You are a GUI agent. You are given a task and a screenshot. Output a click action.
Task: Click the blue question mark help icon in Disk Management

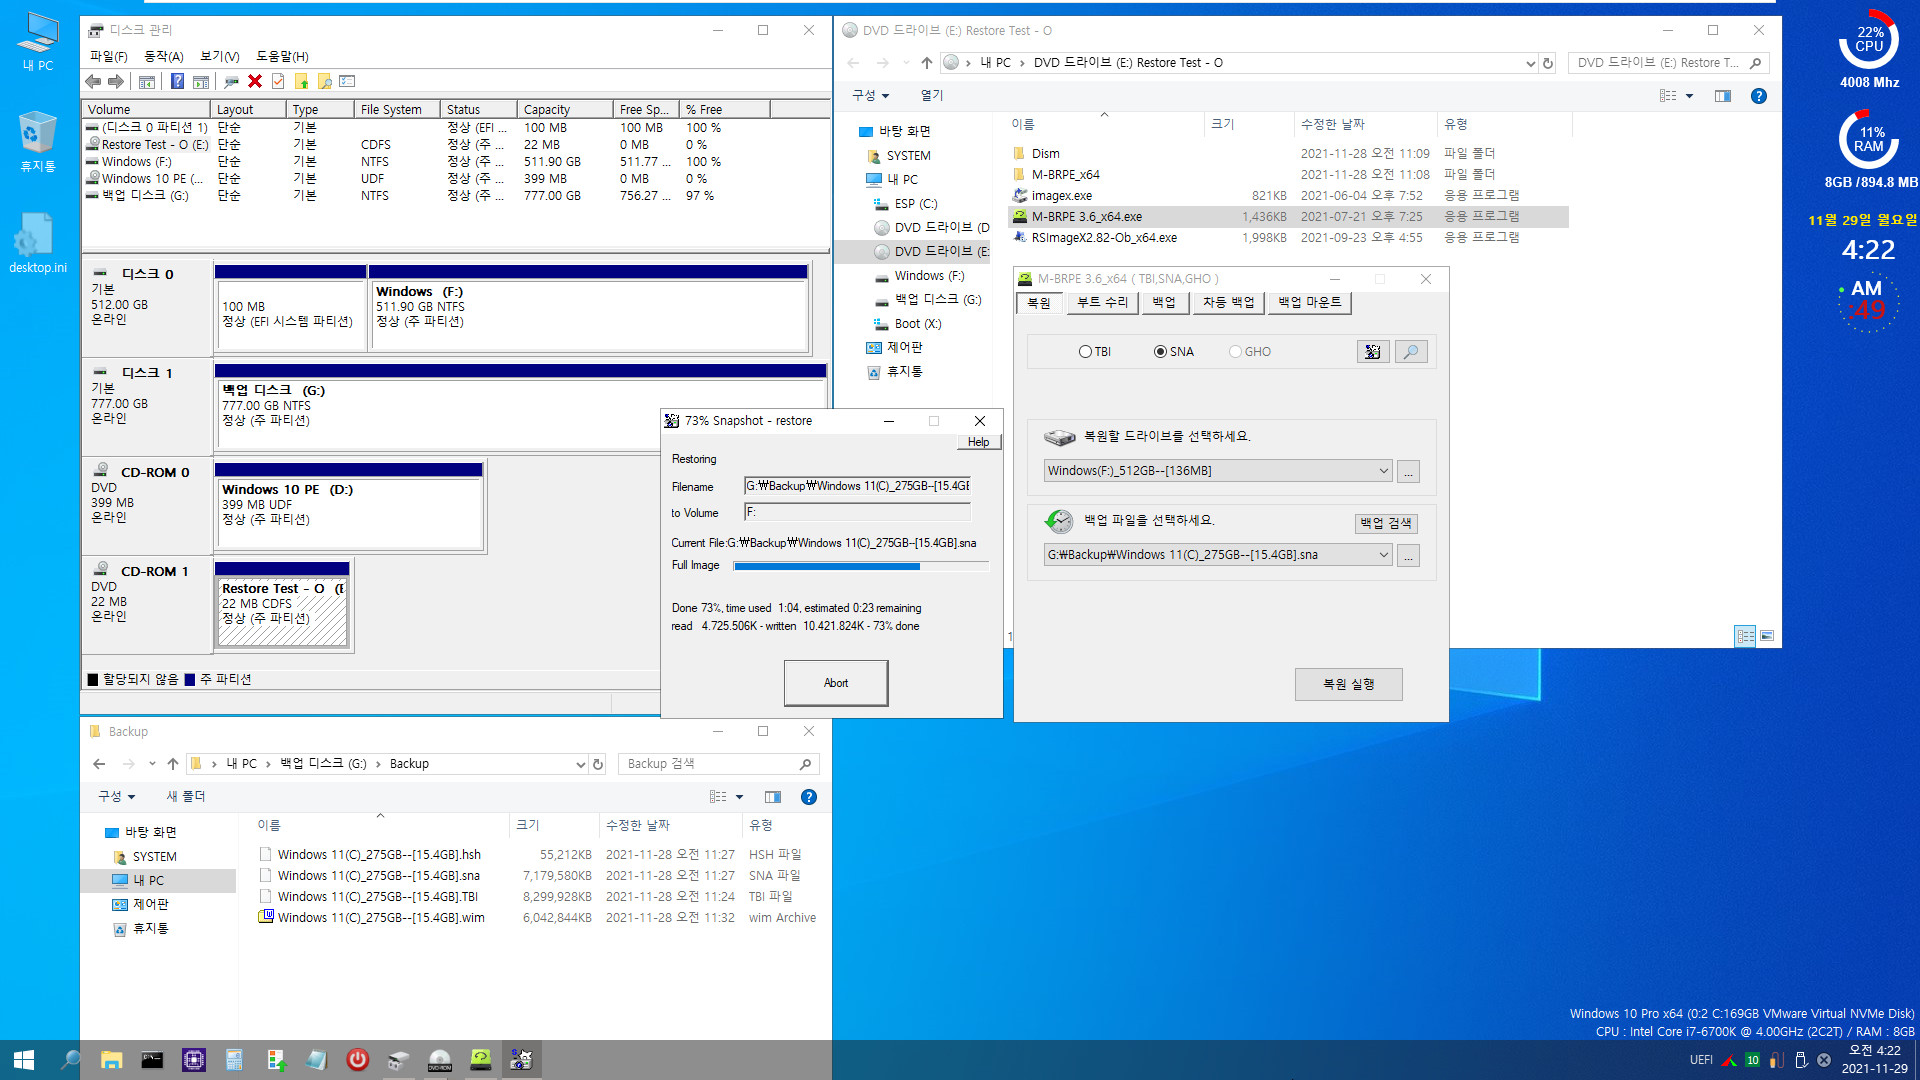[177, 82]
